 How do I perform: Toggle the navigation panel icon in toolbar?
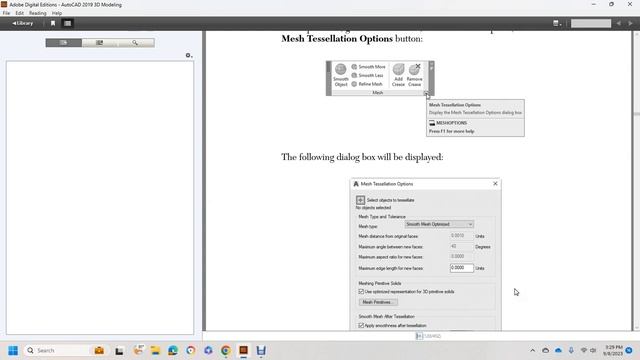(x=68, y=23)
